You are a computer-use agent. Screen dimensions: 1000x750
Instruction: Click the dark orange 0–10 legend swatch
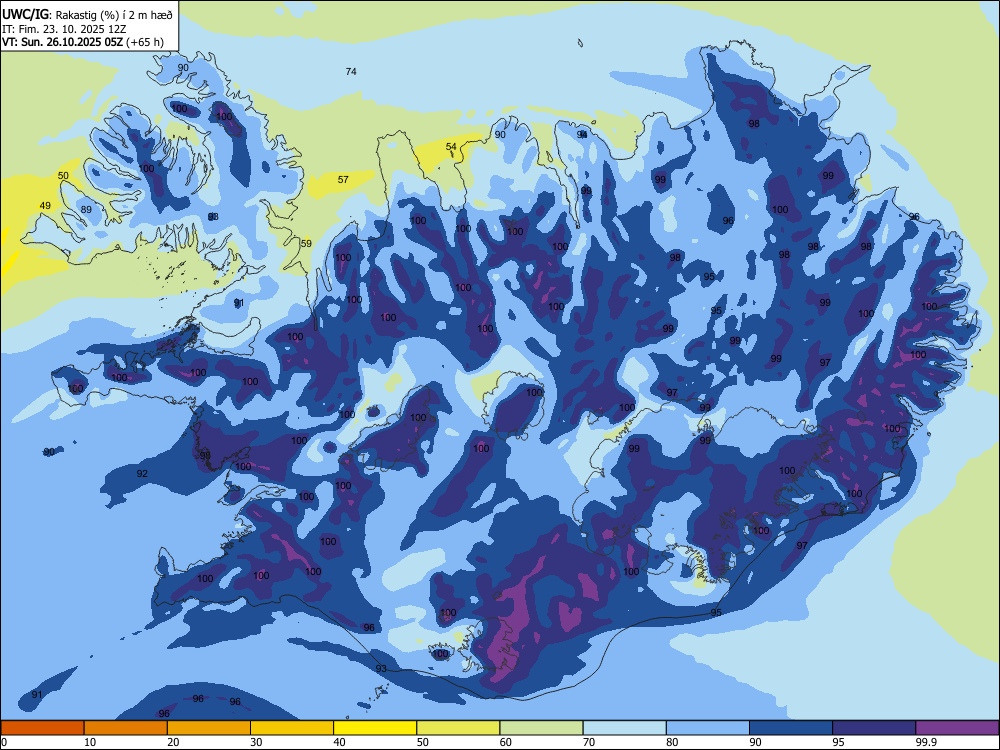point(42,728)
